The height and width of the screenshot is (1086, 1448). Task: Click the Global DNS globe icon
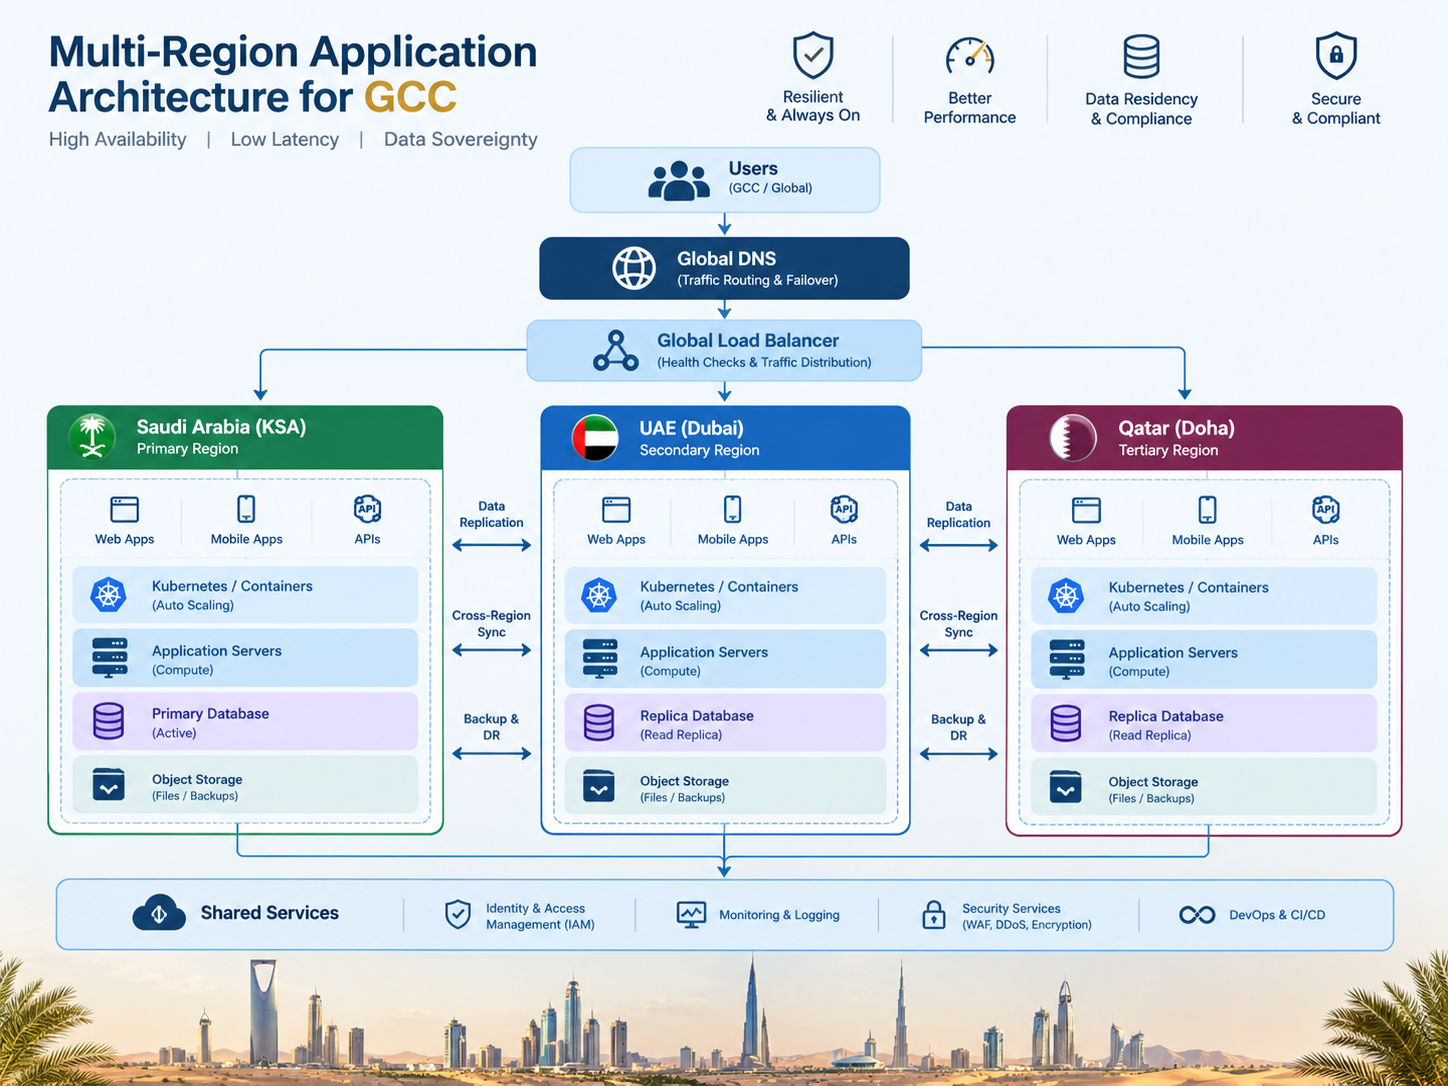coord(634,268)
